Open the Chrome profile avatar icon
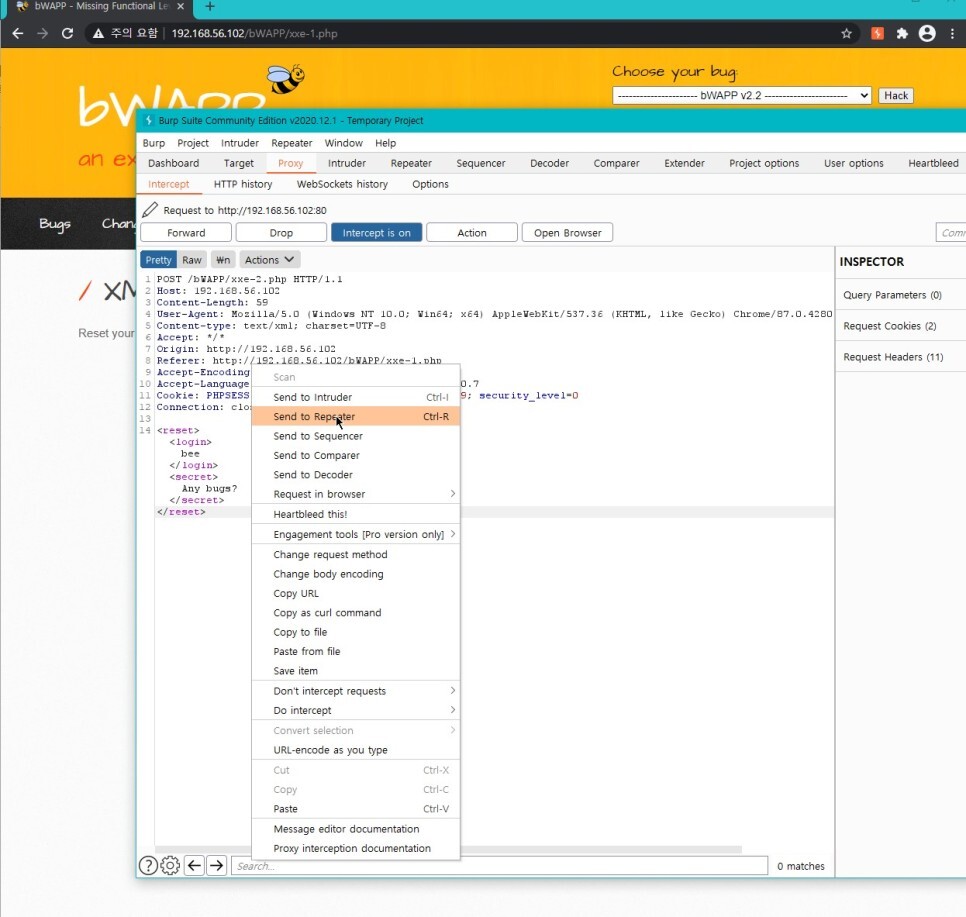This screenshot has height=917, width=966. (927, 33)
